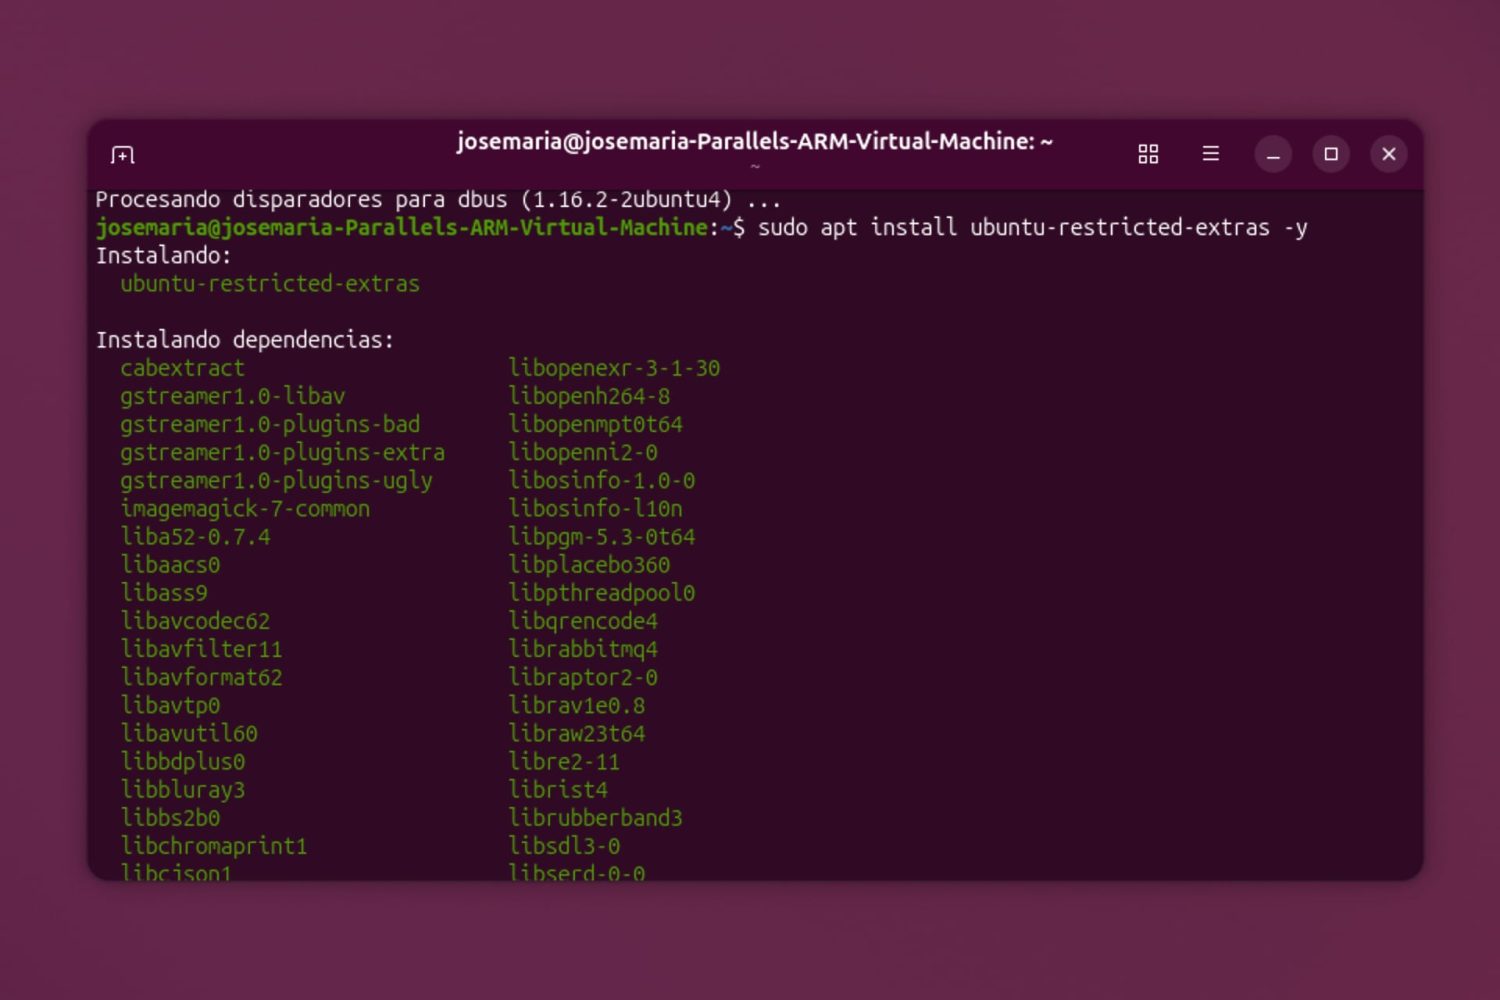Click the 'libaacs0' entry
This screenshot has height=1000, width=1500.
click(x=170, y=565)
